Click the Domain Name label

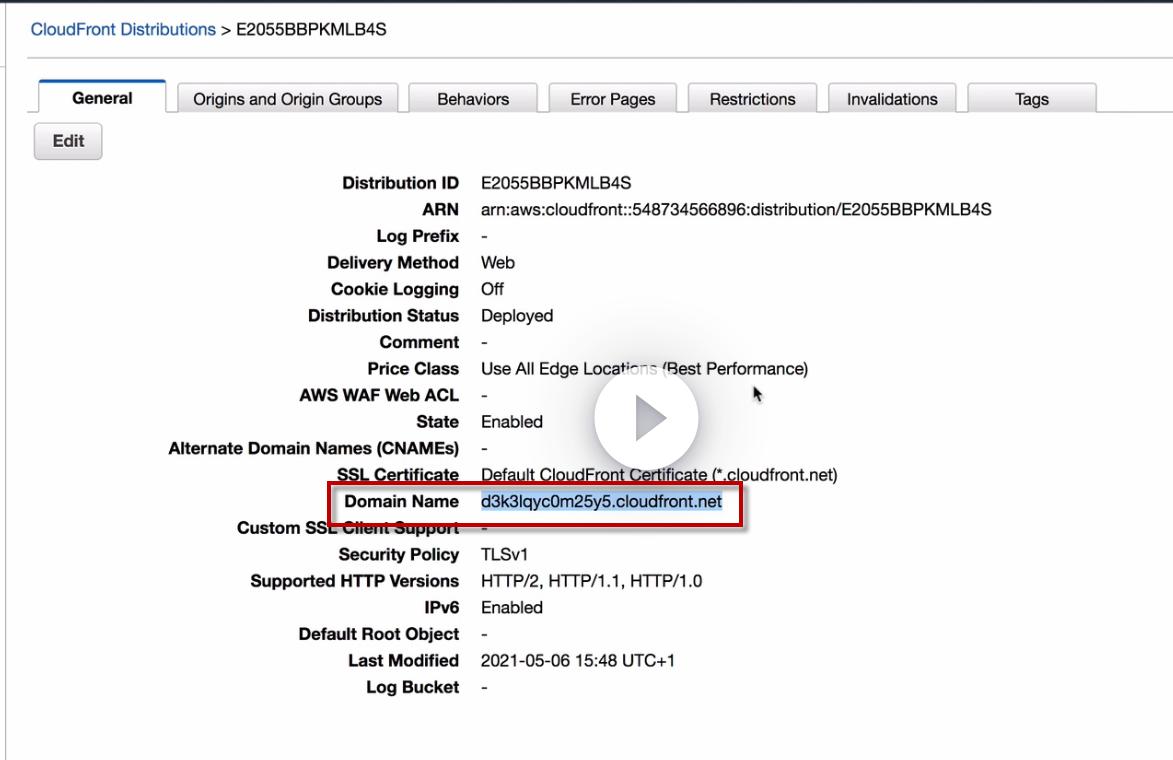tap(401, 501)
